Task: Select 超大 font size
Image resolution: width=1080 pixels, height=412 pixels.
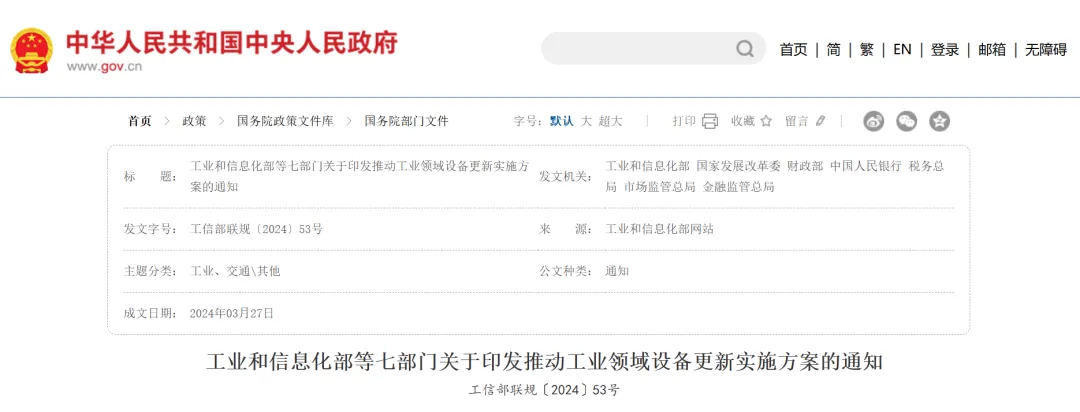Action: tap(610, 121)
